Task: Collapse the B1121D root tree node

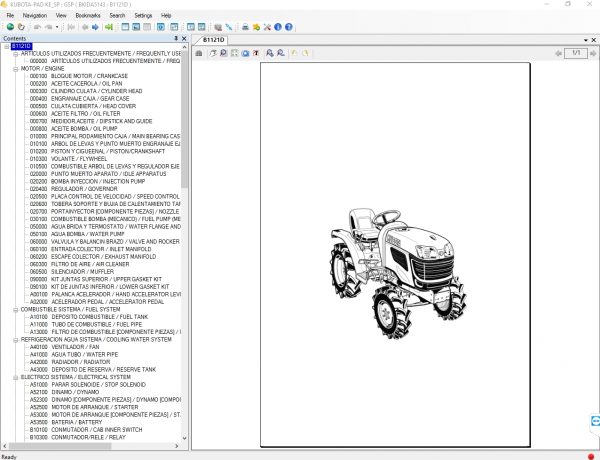Action: click(5, 47)
